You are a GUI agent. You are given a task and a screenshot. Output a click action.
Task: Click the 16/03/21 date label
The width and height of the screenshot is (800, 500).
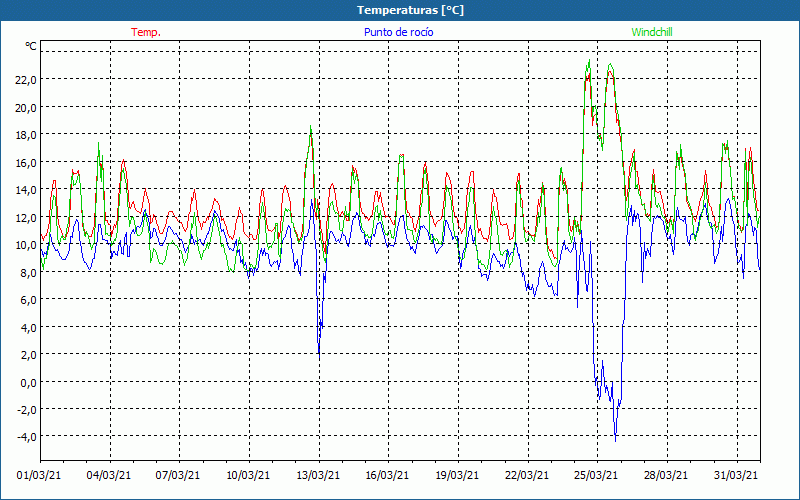[387, 475]
